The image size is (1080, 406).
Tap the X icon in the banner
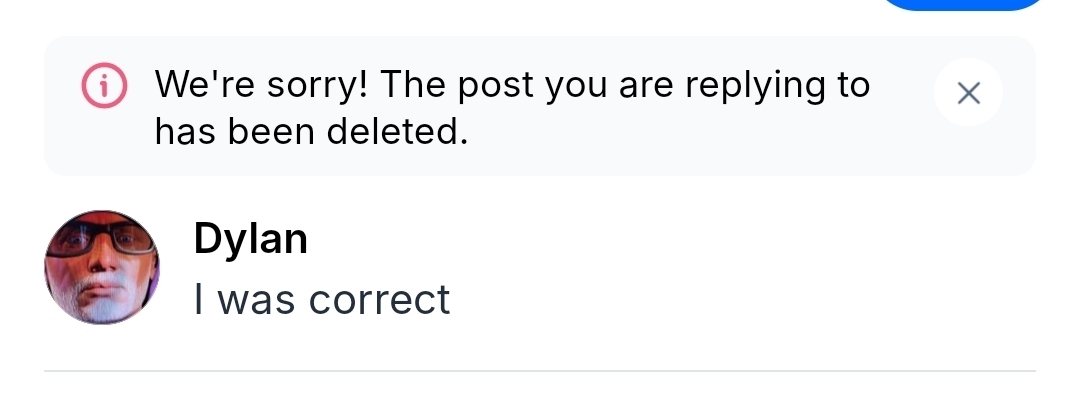(x=967, y=93)
